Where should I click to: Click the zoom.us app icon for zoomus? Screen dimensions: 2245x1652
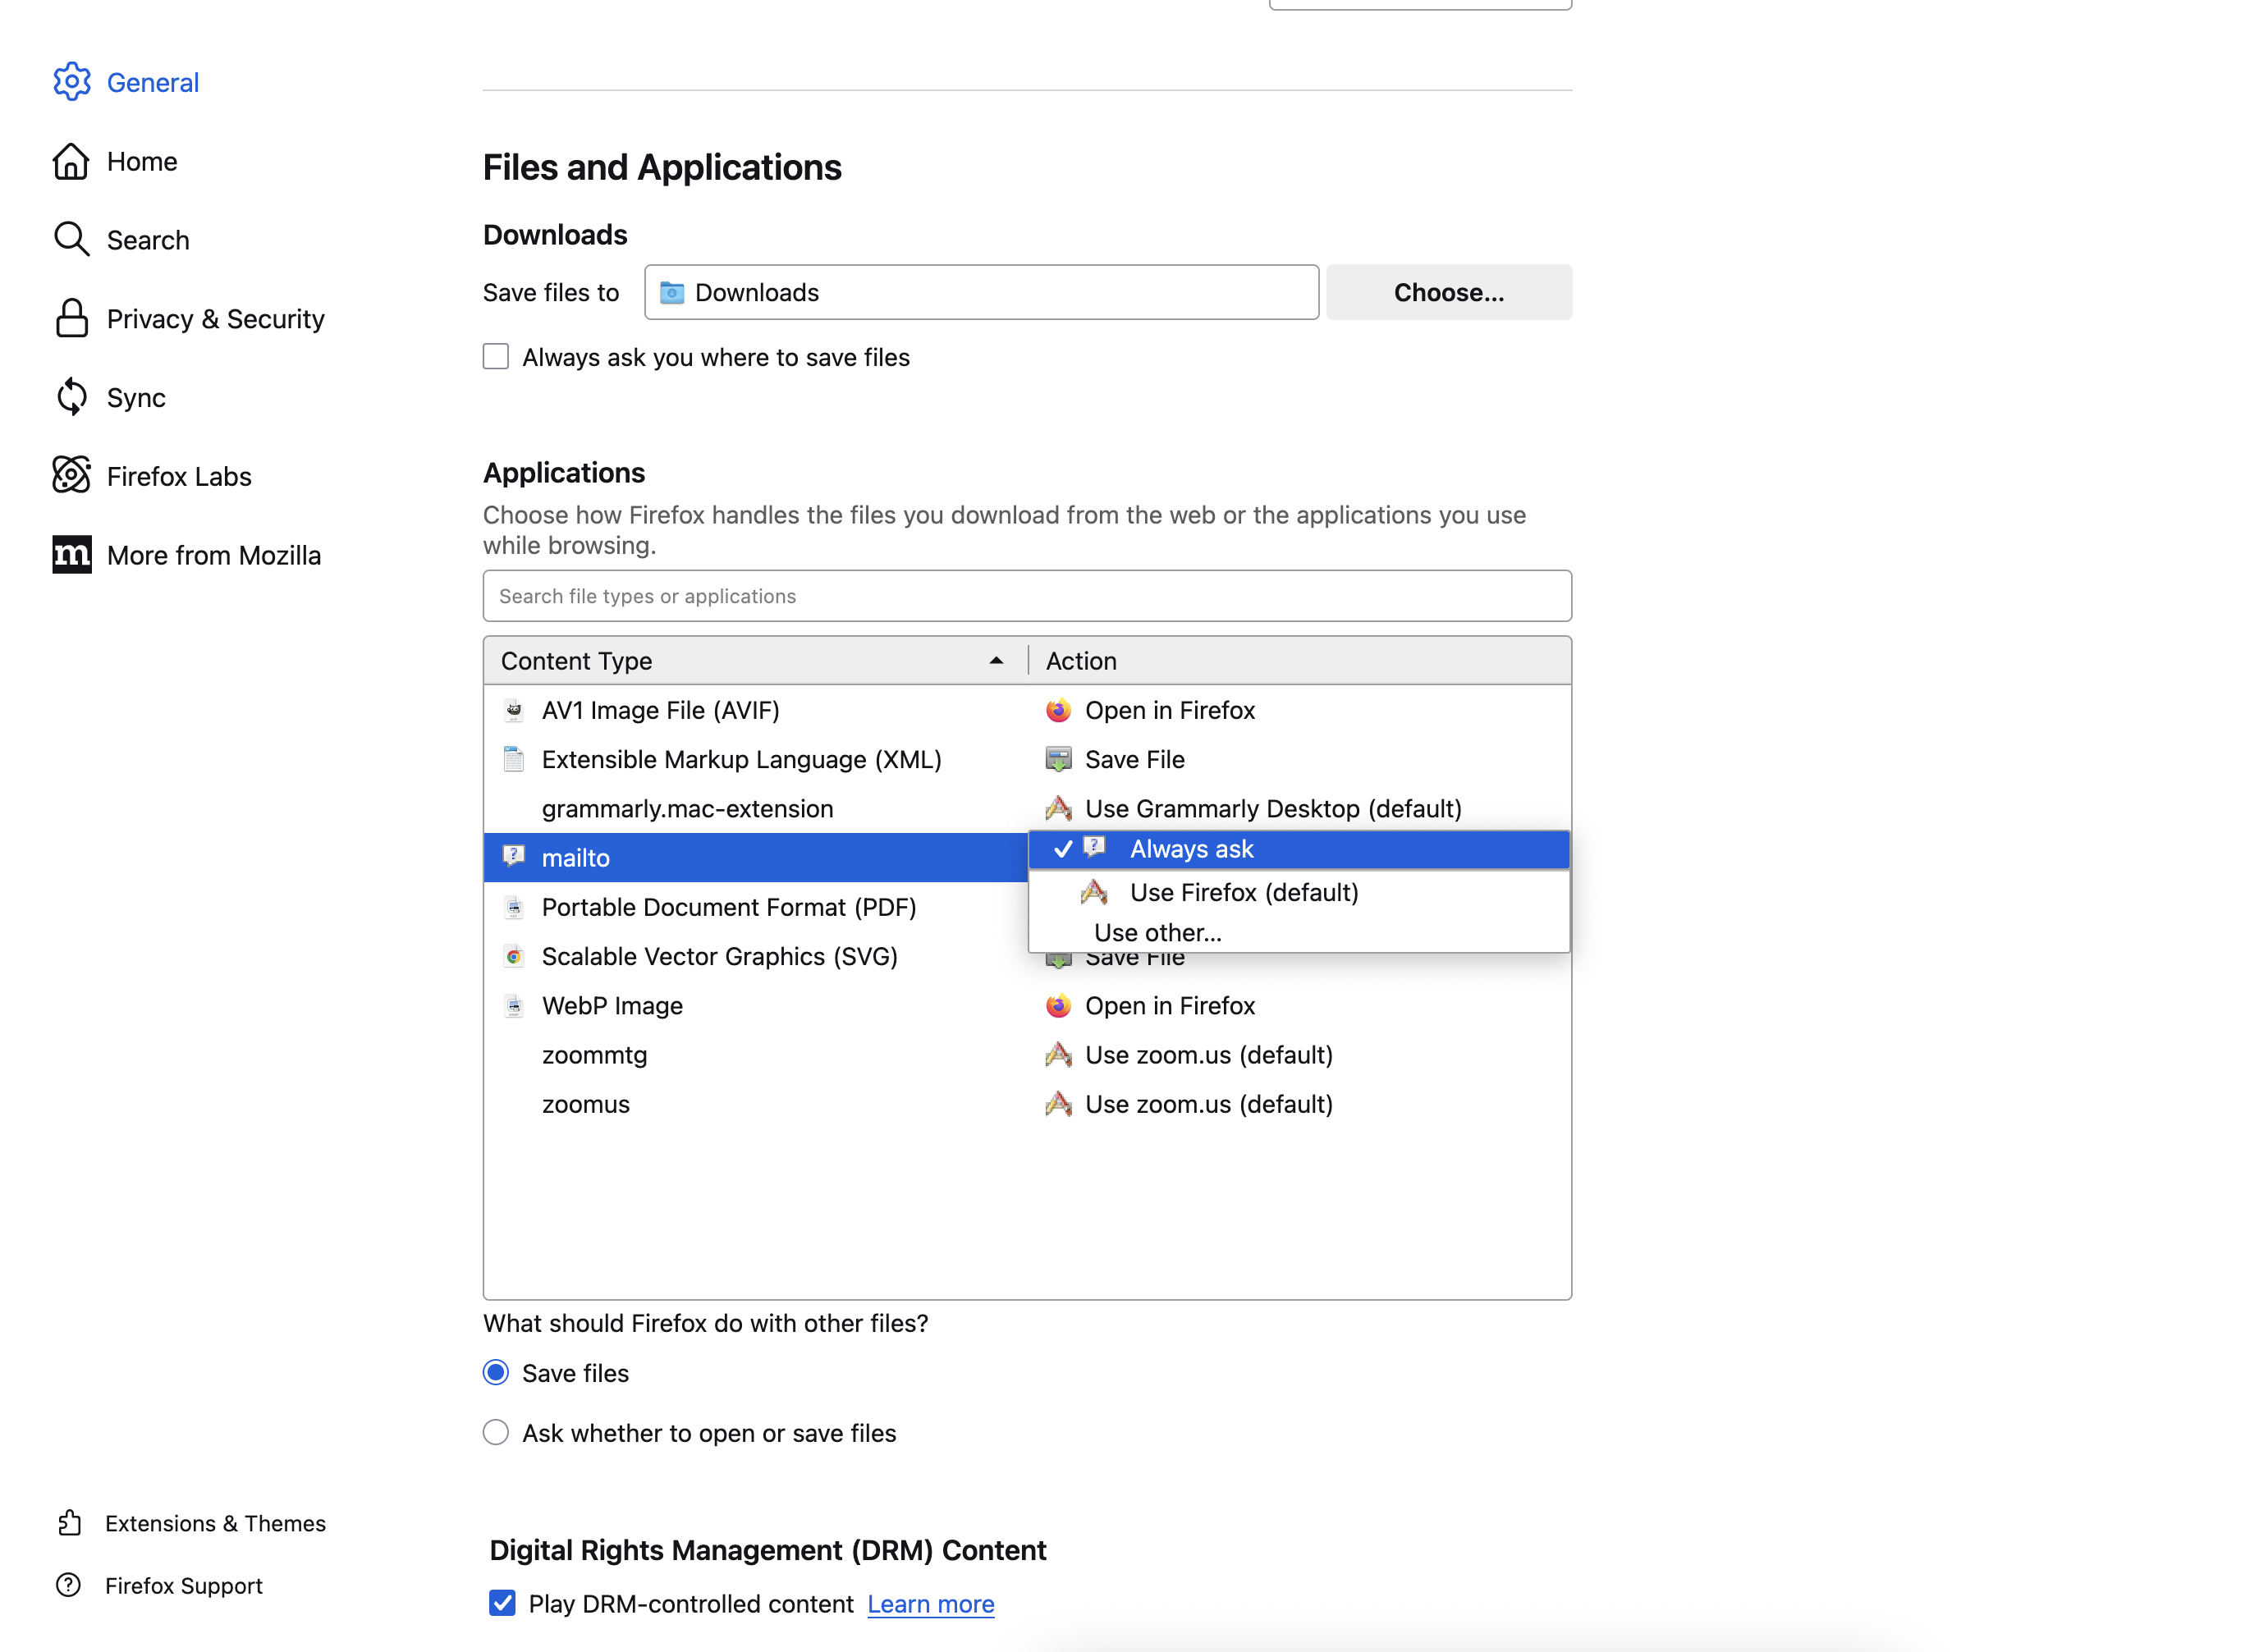1058,1103
